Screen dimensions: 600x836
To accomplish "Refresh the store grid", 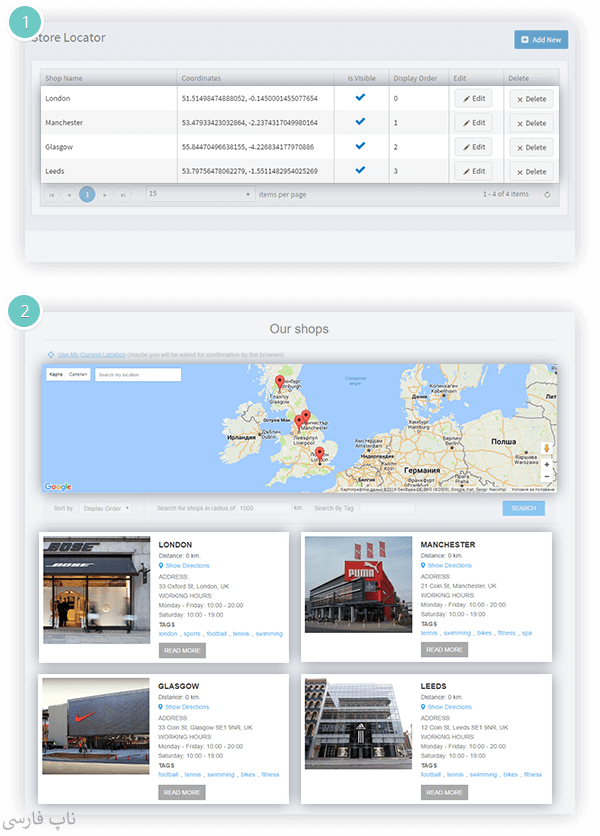I will coord(547,195).
